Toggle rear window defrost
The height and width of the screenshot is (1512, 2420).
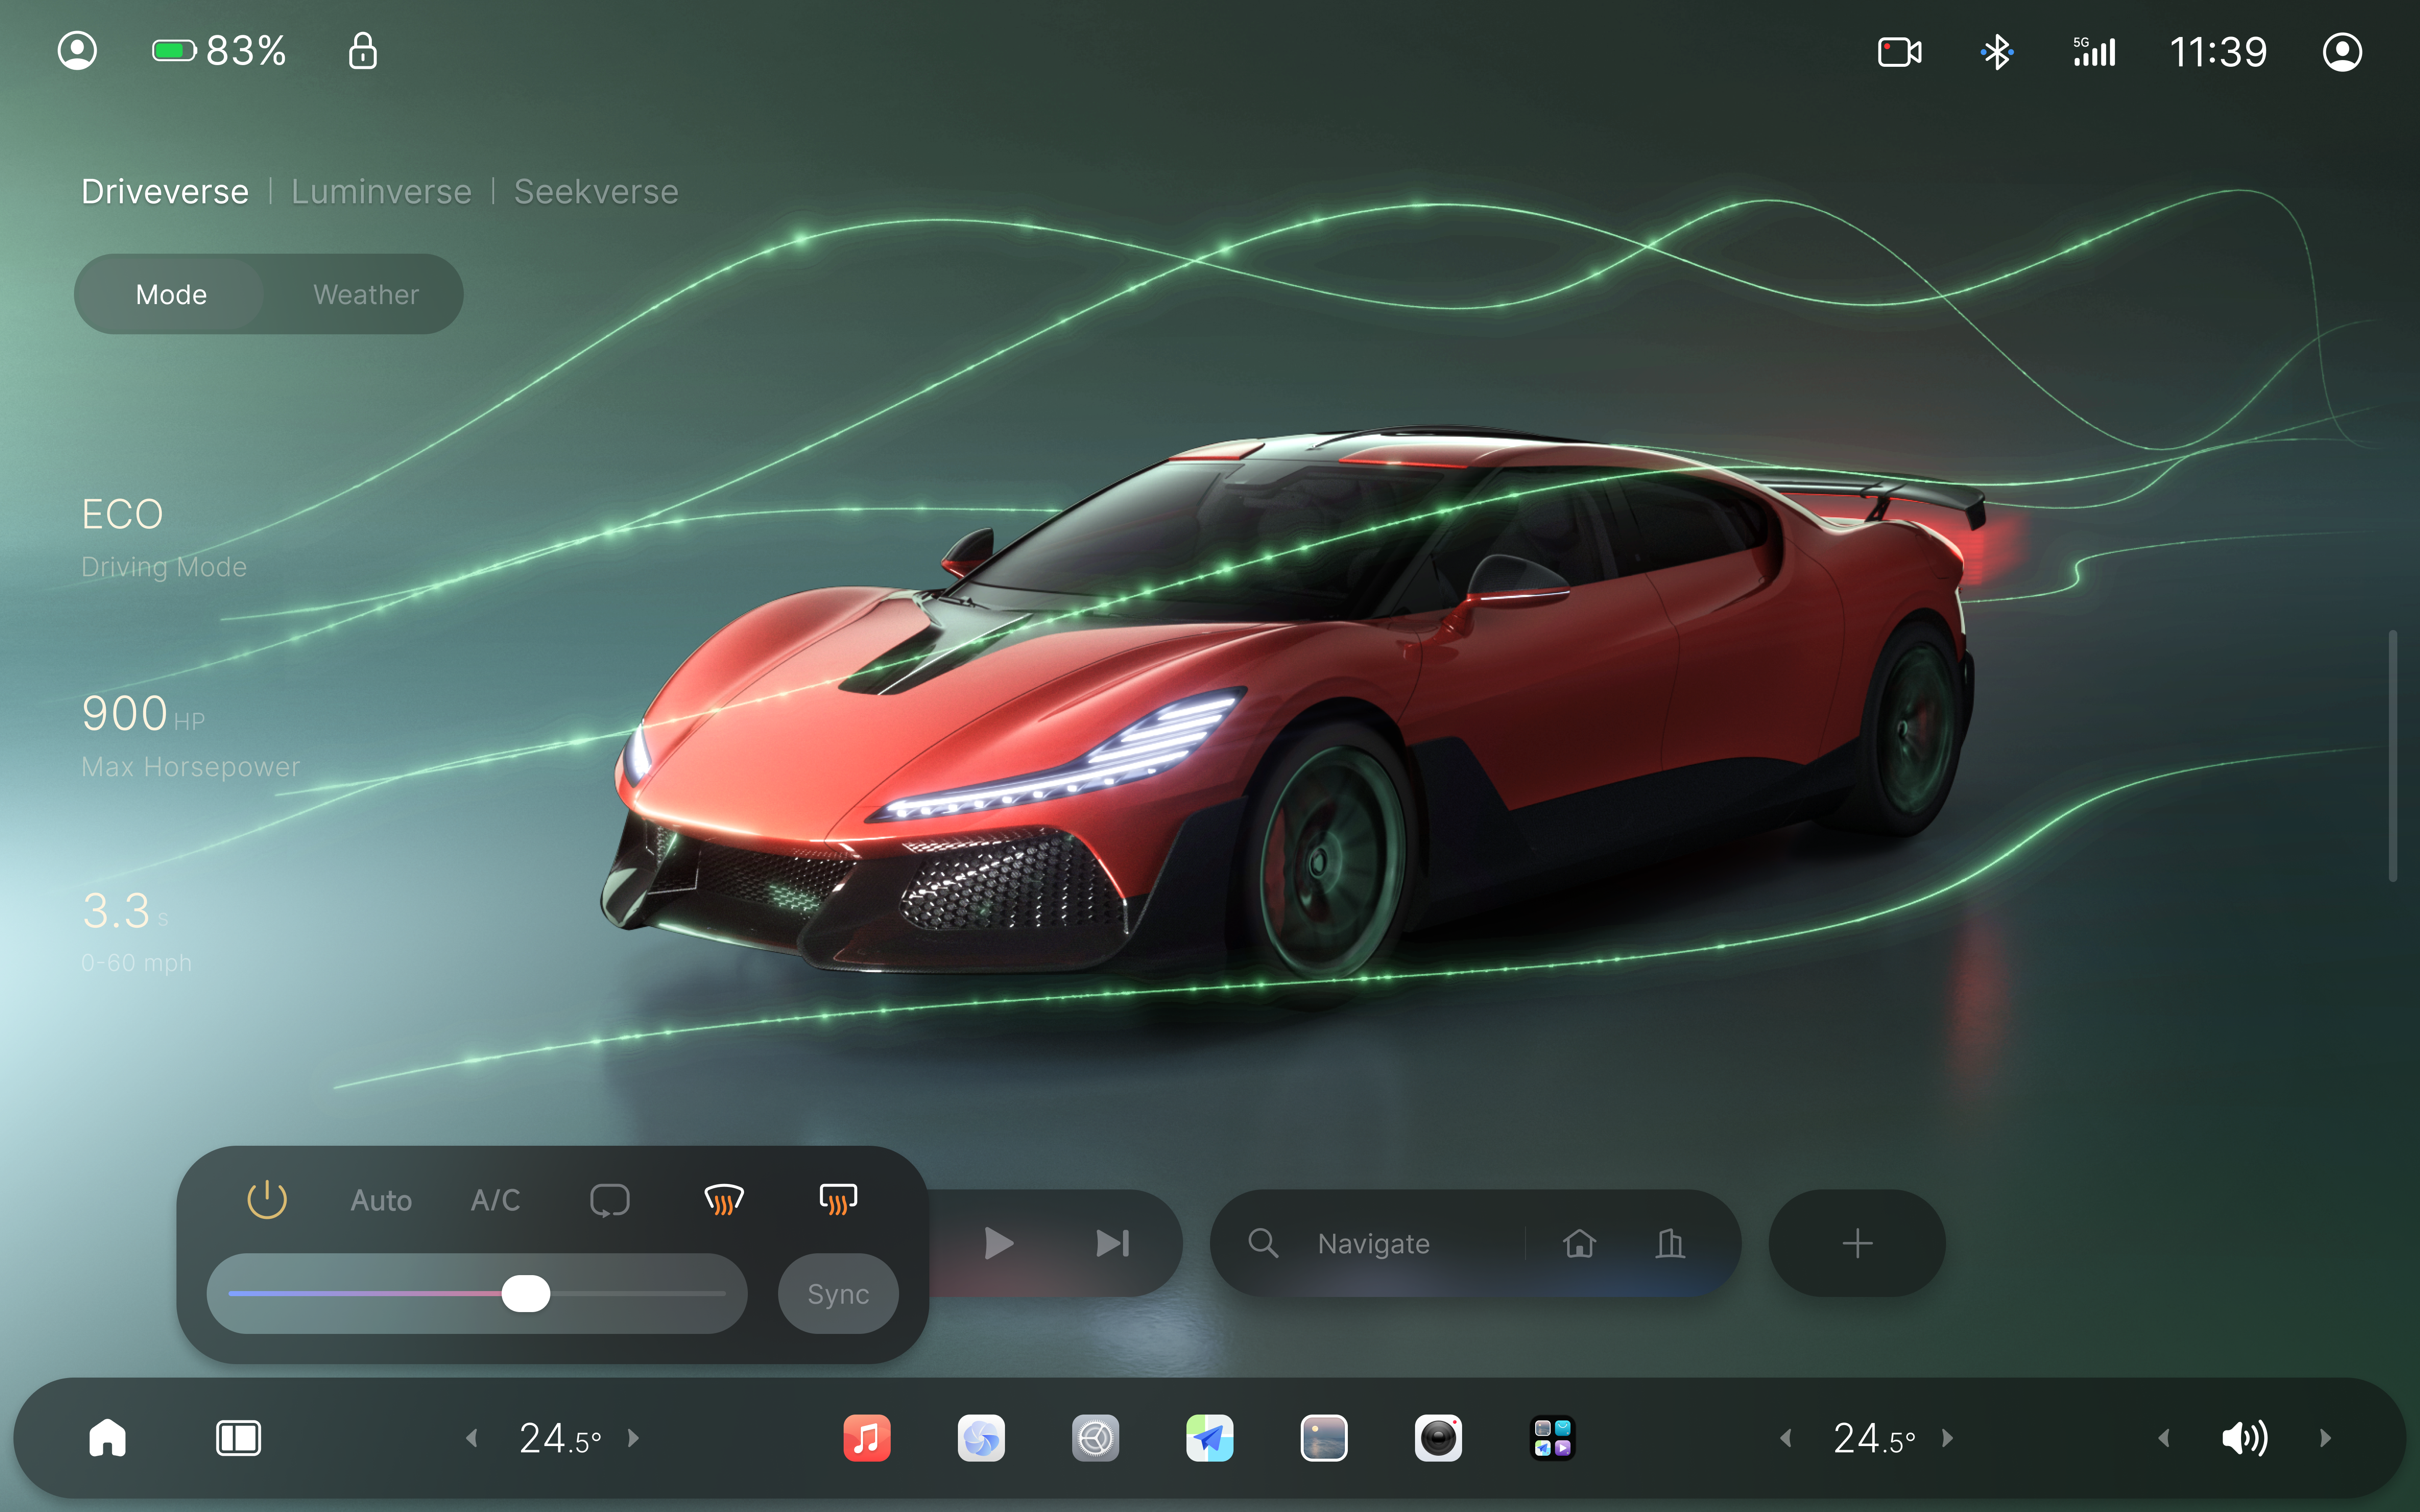tap(838, 1199)
